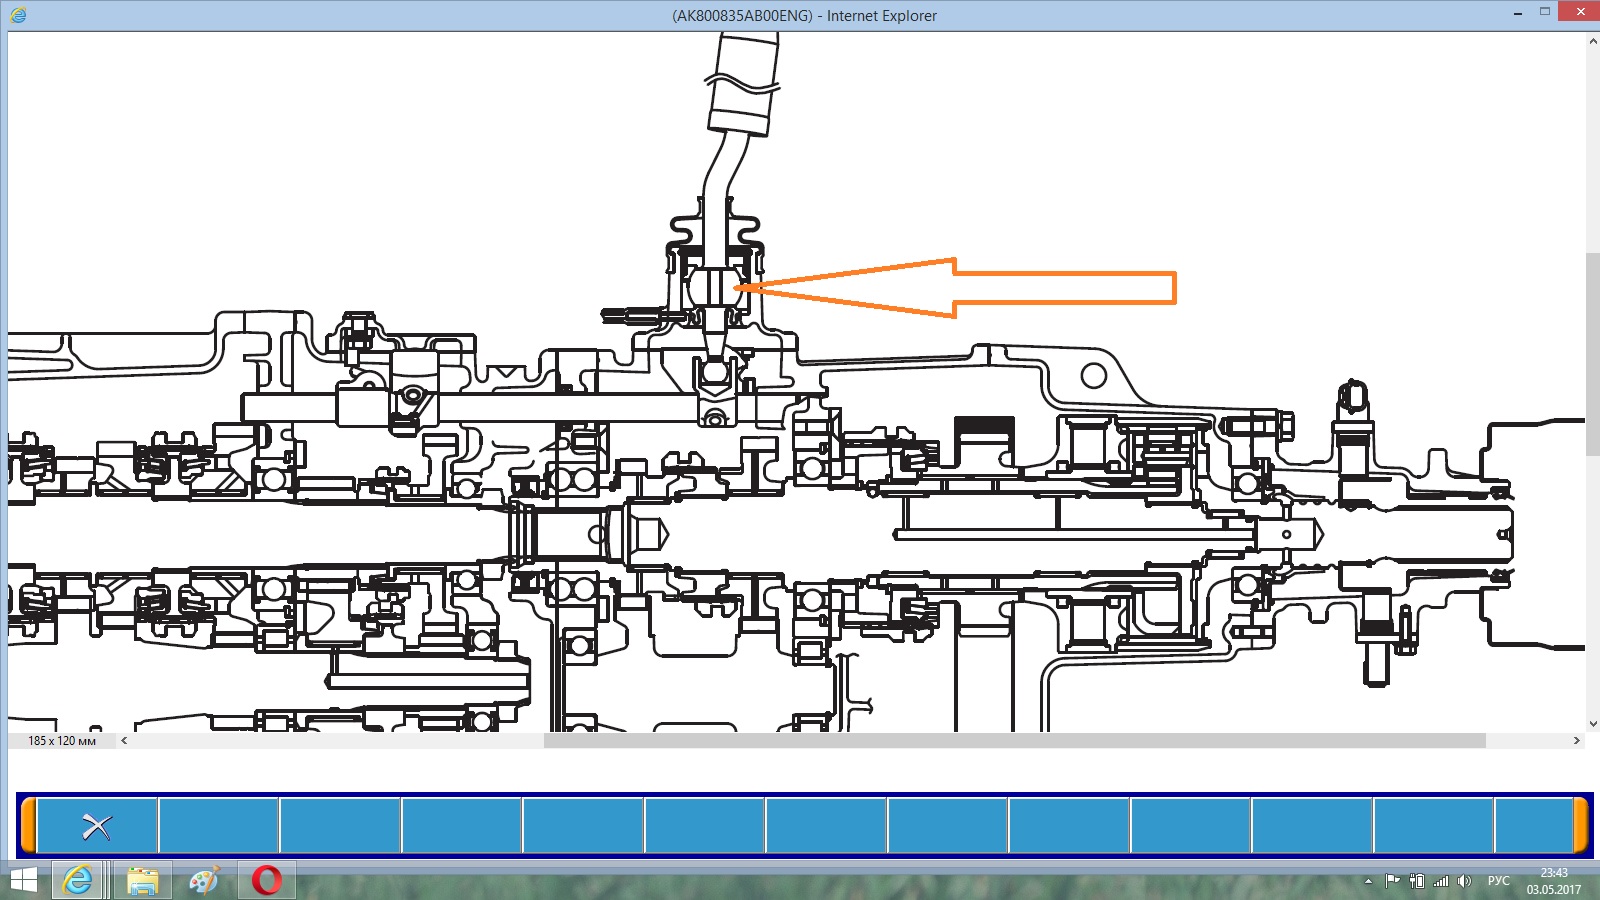Click the taskbar clock showing 23:43
1600x900 pixels.
1553,881
